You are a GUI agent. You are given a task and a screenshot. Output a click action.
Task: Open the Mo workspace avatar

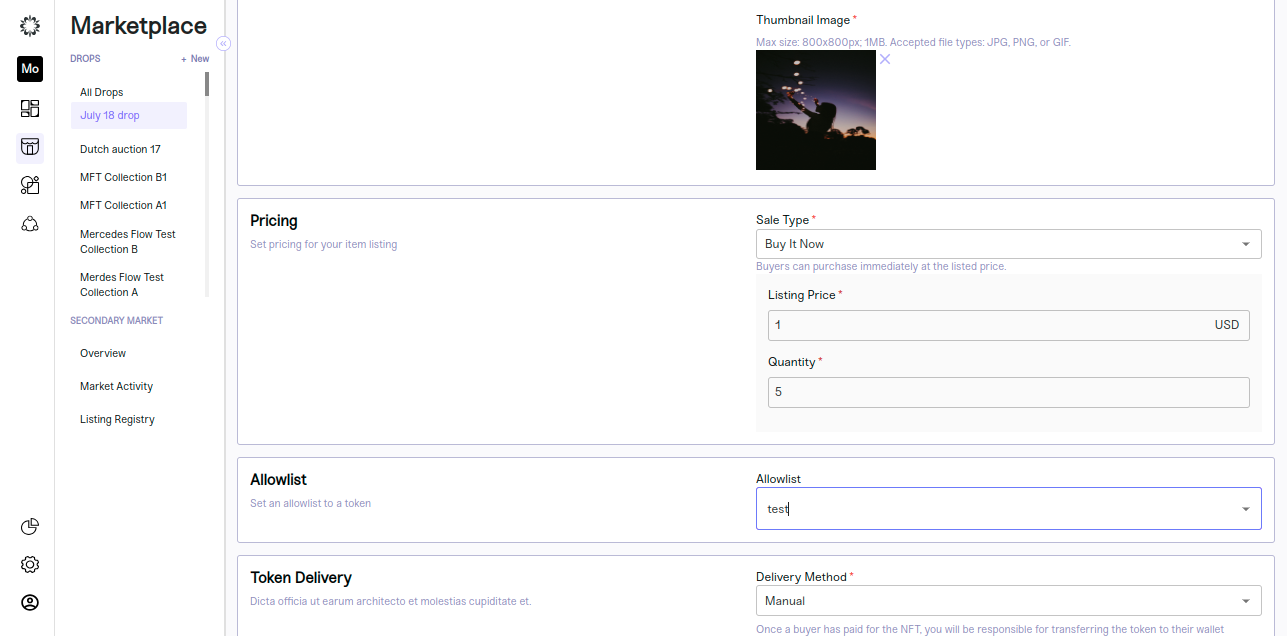[30, 69]
